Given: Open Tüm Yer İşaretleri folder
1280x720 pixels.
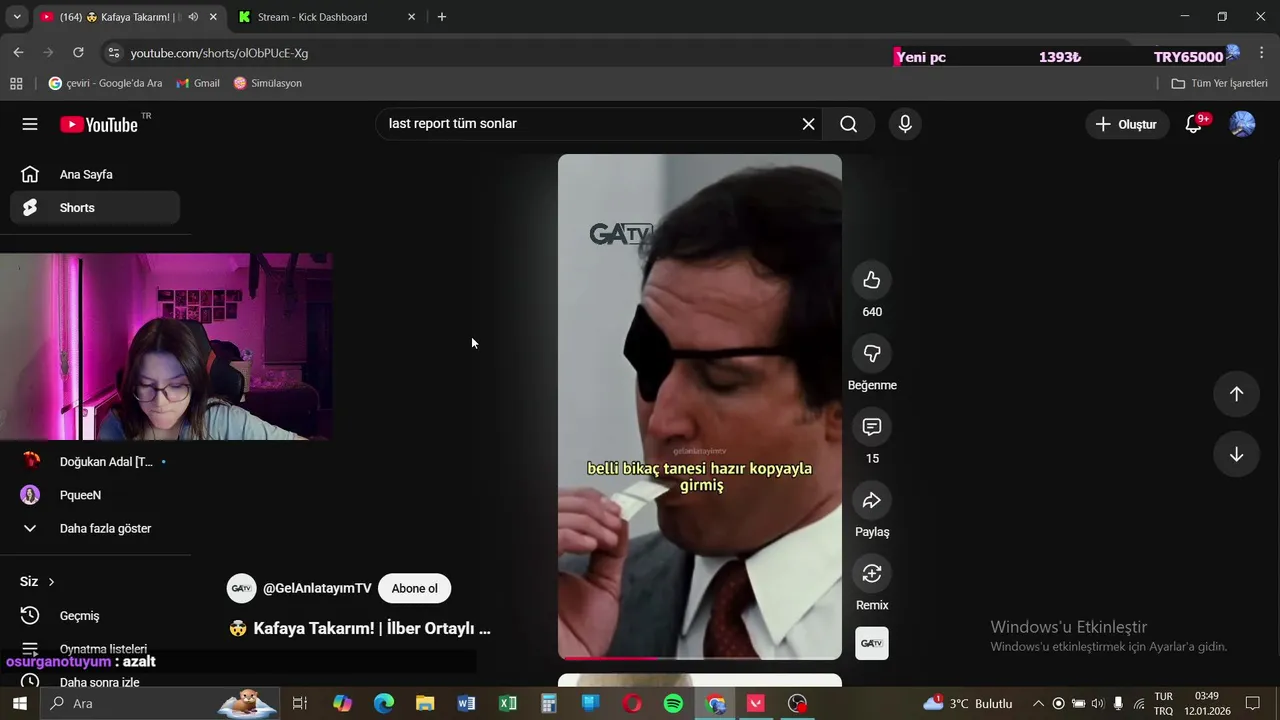Looking at the screenshot, I should (1219, 83).
